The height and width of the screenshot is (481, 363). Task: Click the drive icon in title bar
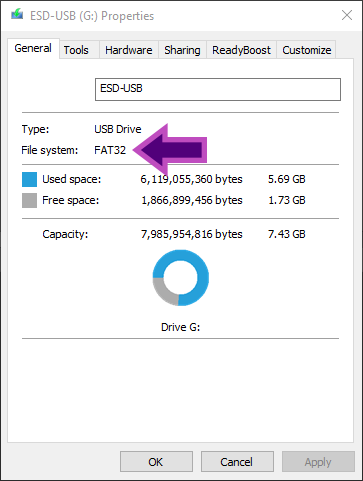coord(17,15)
